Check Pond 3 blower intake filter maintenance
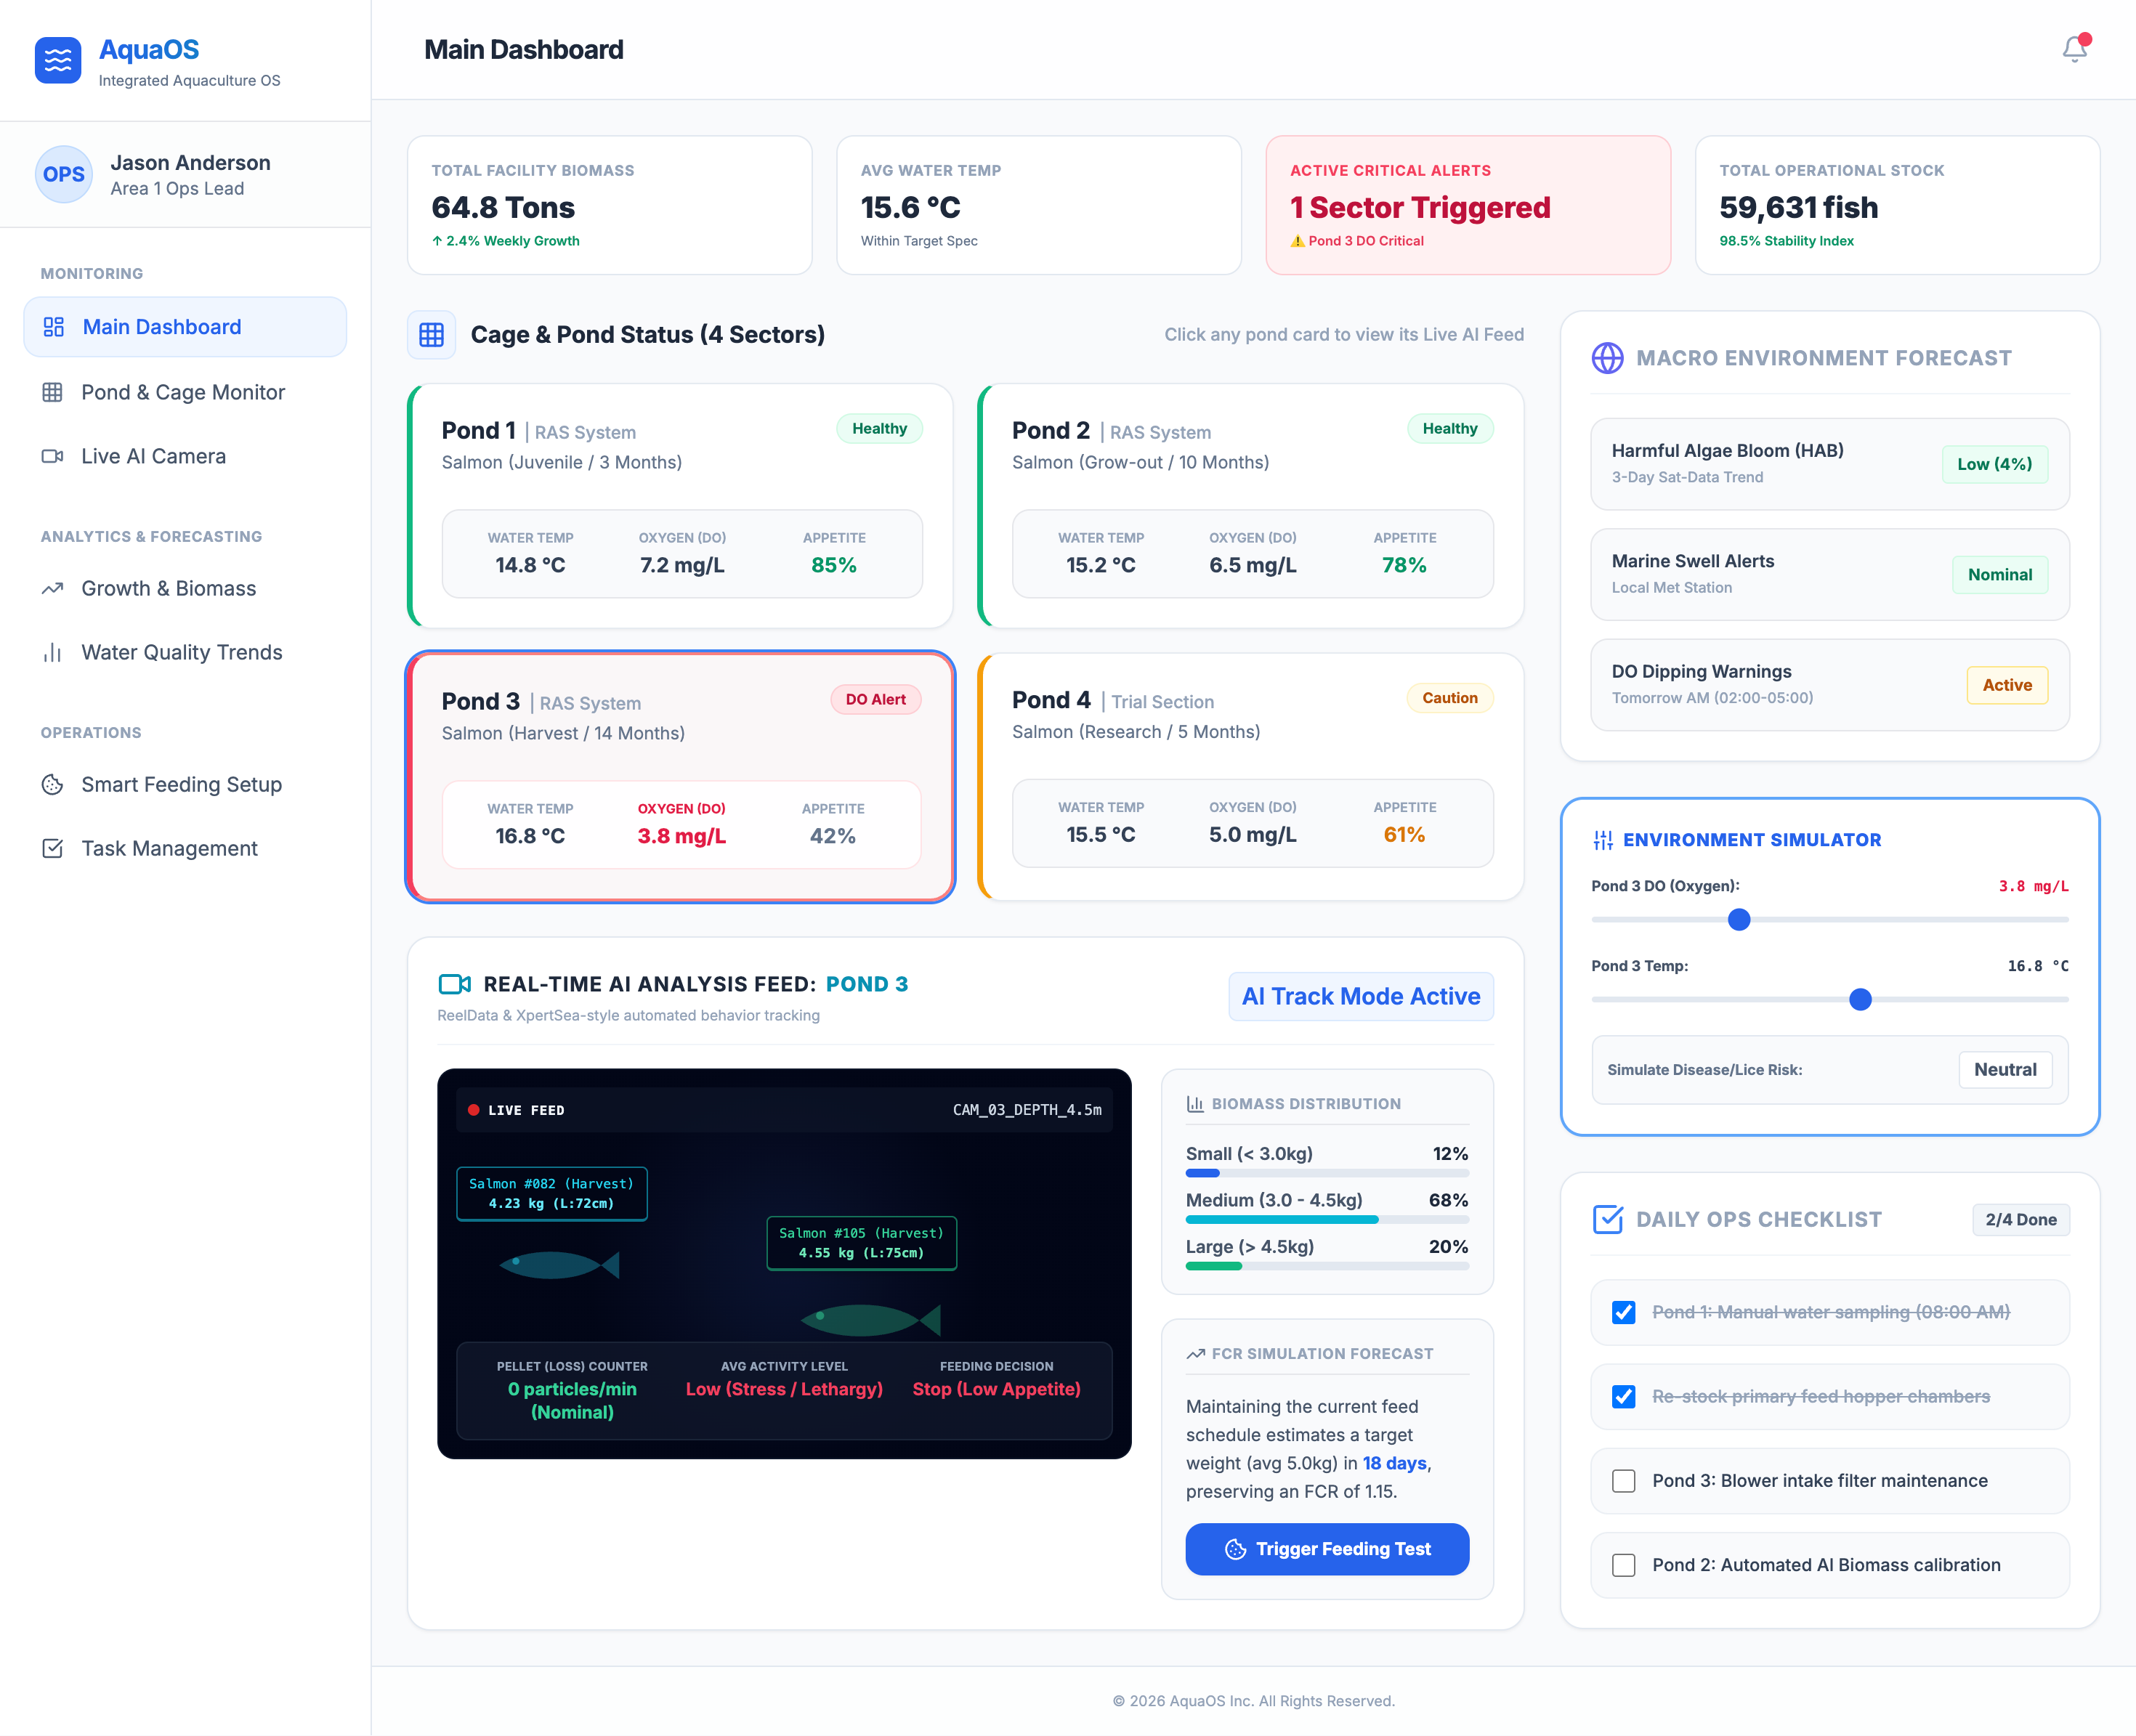2136x1736 pixels. (x=1624, y=1481)
